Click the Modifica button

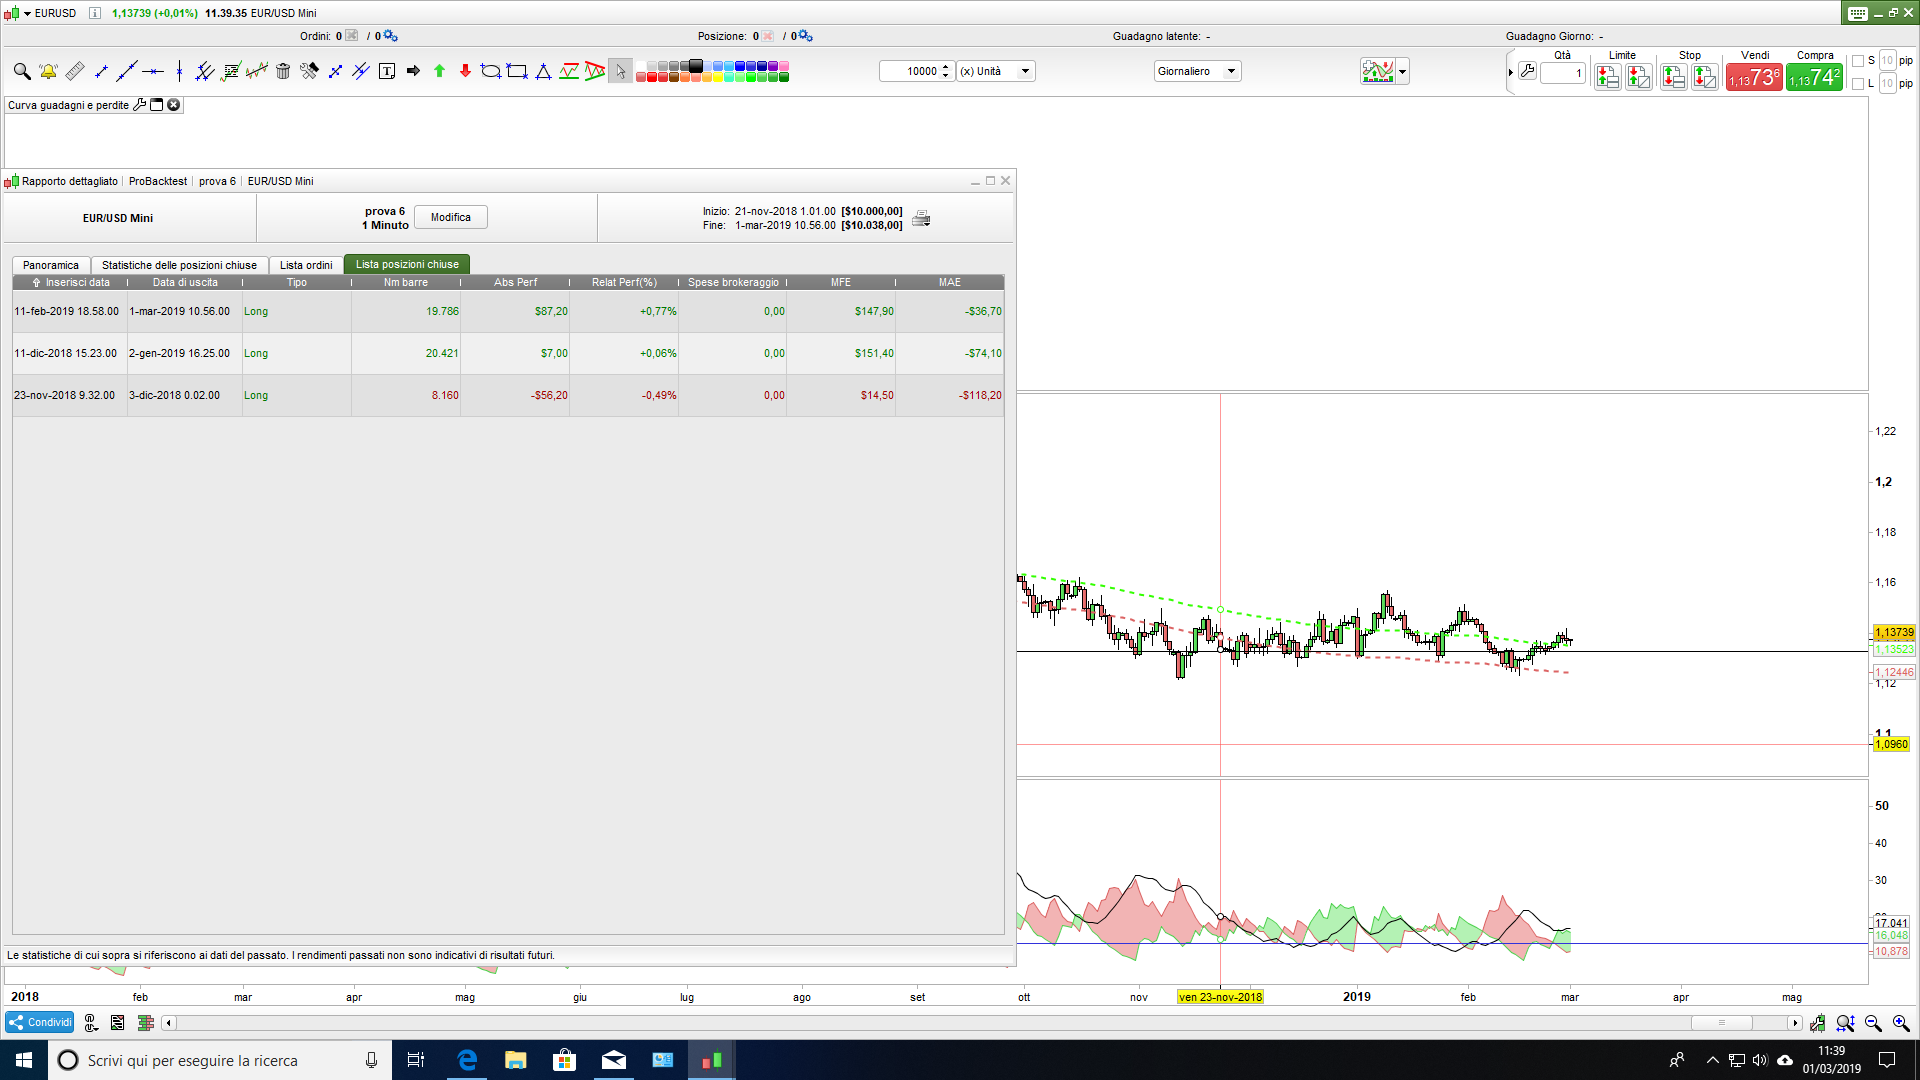451,217
